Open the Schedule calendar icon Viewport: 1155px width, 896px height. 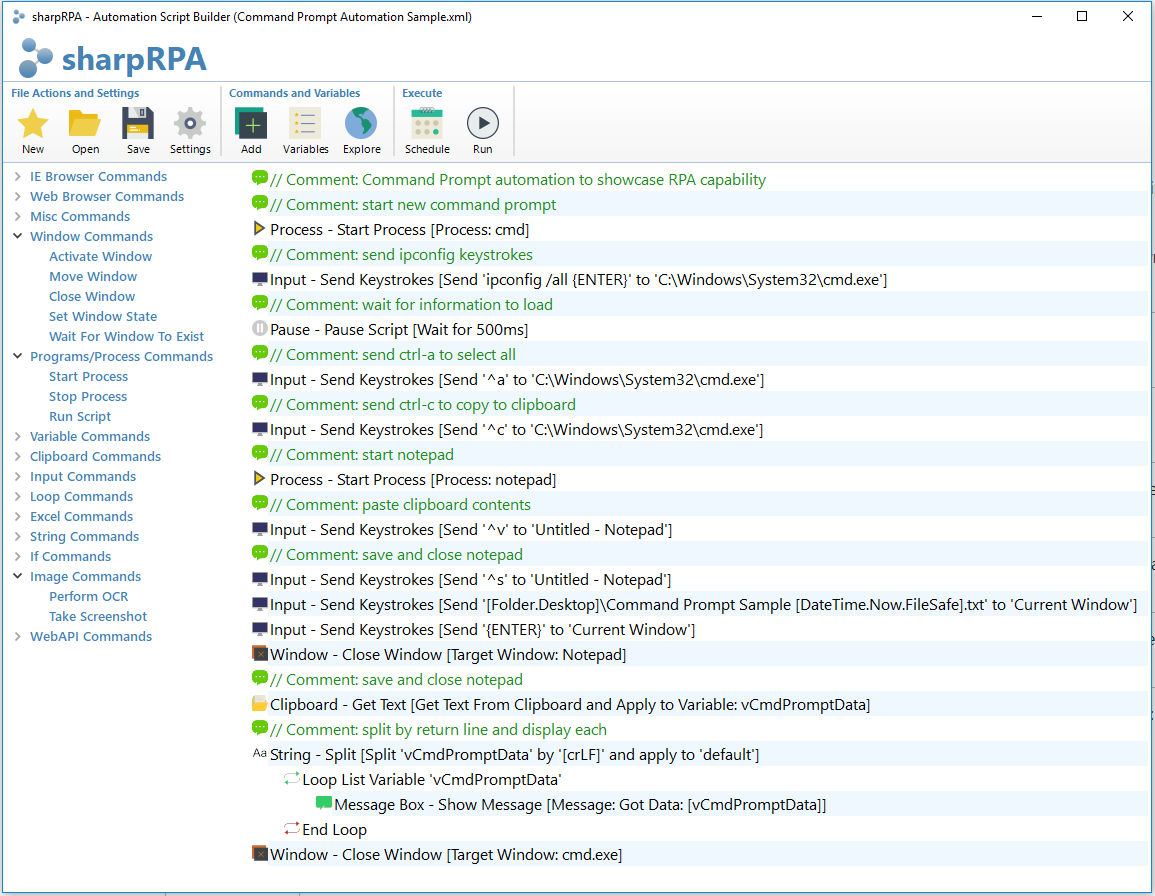(x=426, y=124)
